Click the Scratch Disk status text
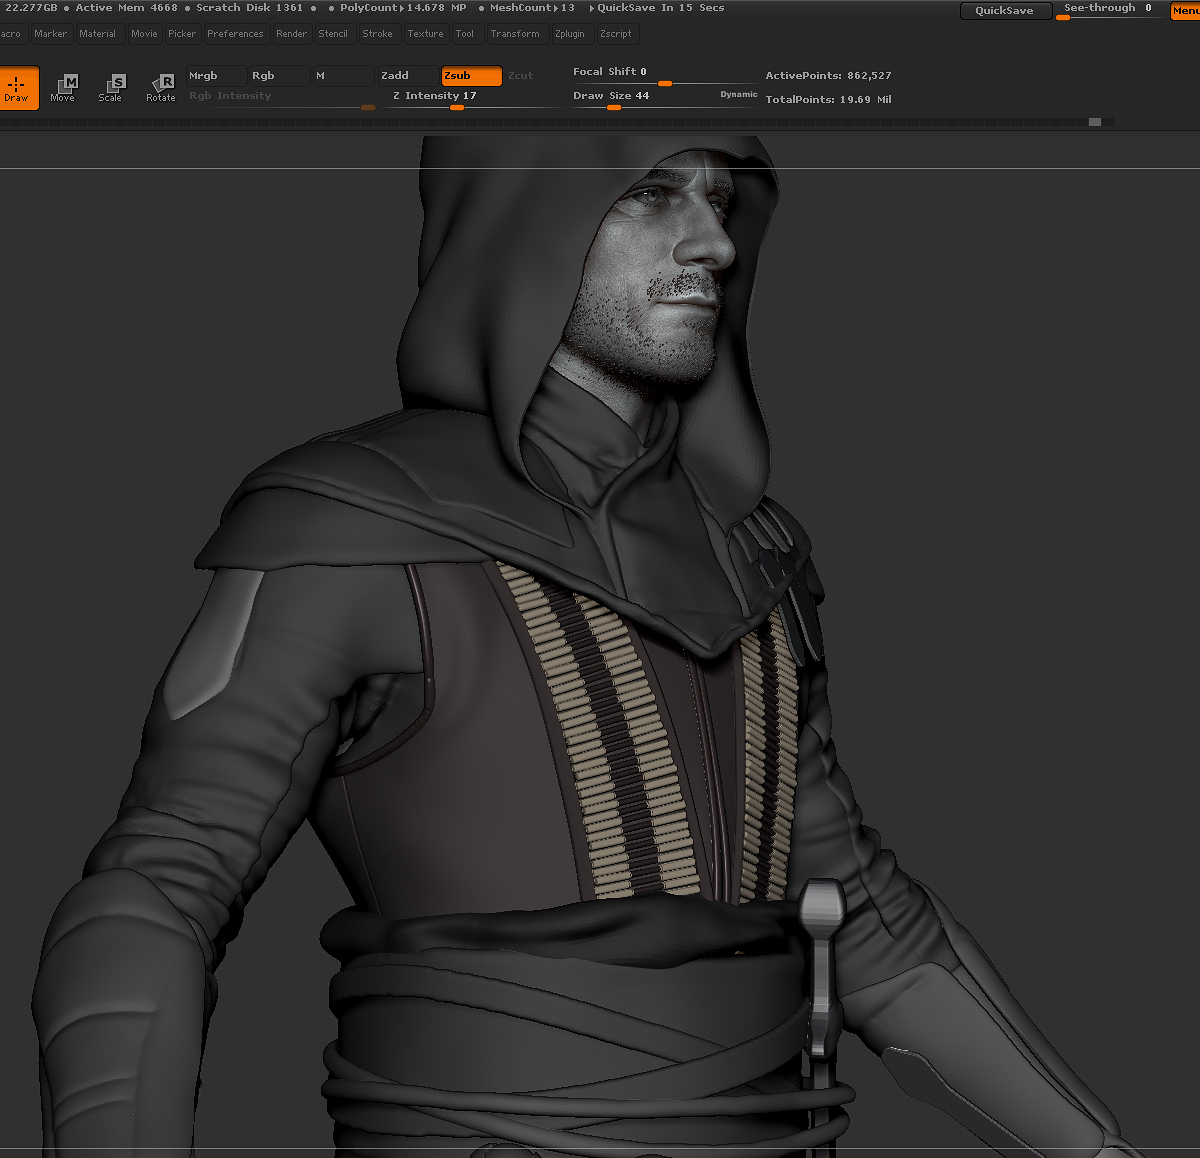Viewport: 1200px width, 1158px height. point(249,8)
